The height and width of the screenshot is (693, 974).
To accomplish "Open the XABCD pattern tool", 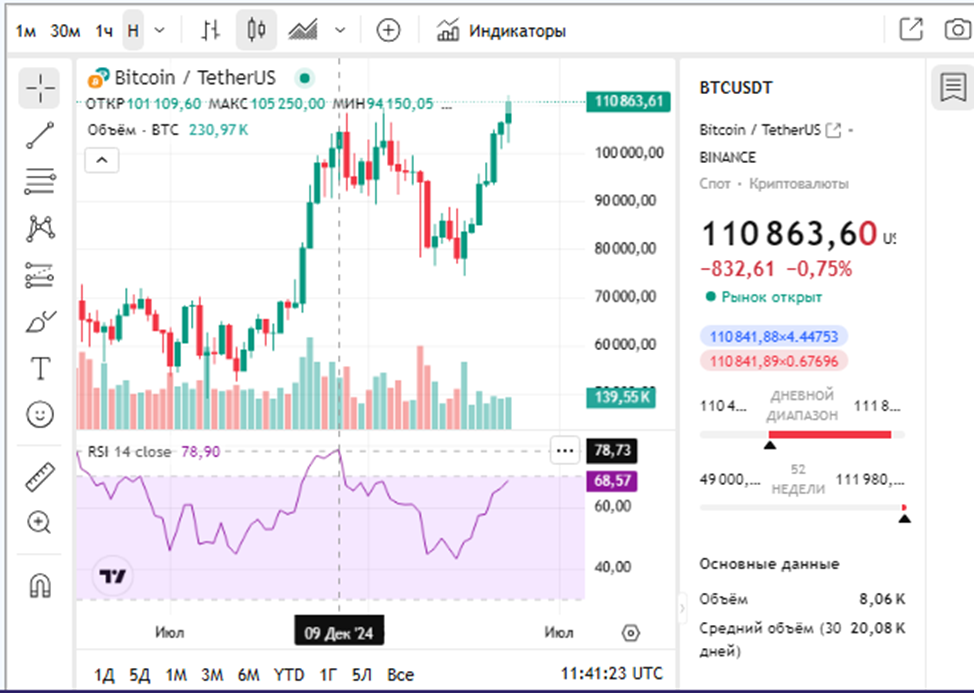I will pos(38,229).
